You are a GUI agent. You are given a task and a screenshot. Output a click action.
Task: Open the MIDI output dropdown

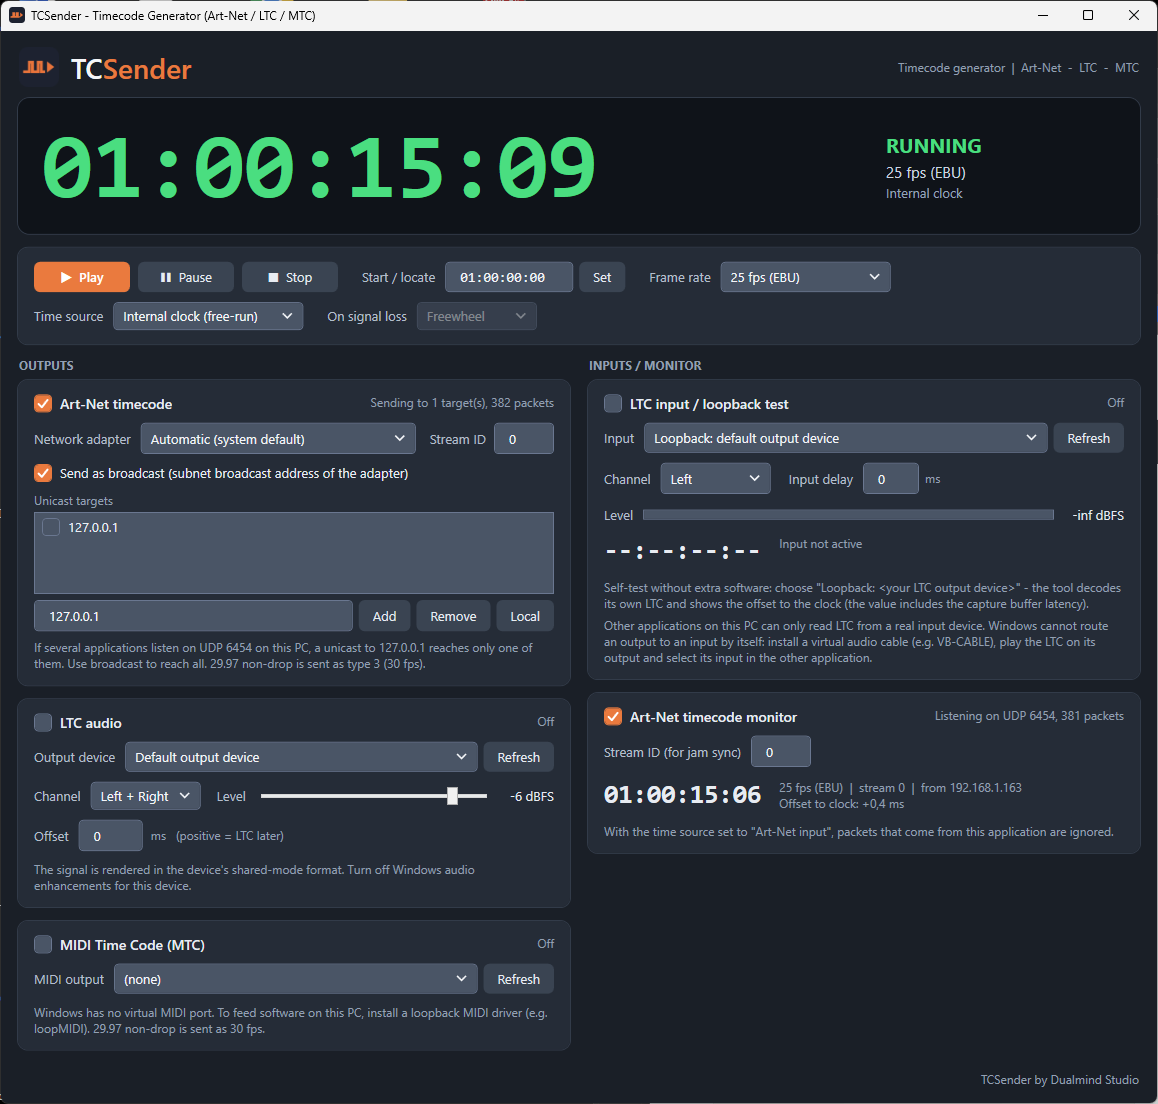tap(295, 979)
